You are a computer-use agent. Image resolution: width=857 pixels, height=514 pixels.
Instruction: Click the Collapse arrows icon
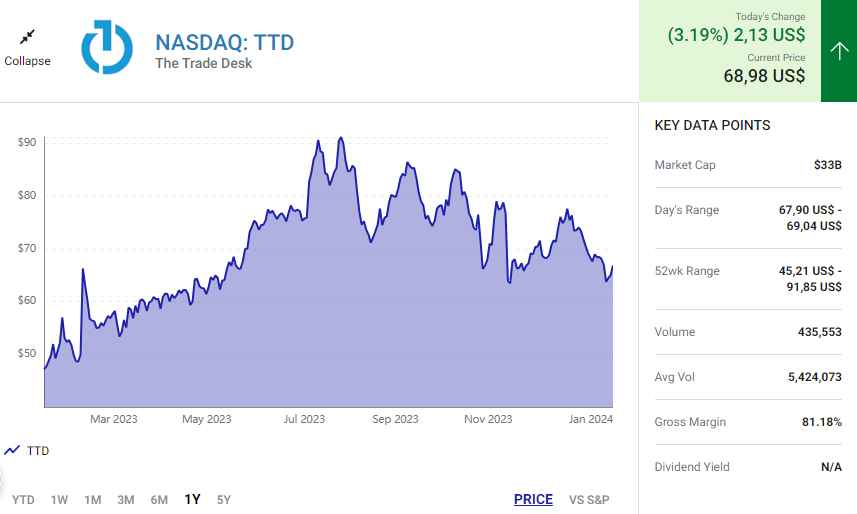27,37
